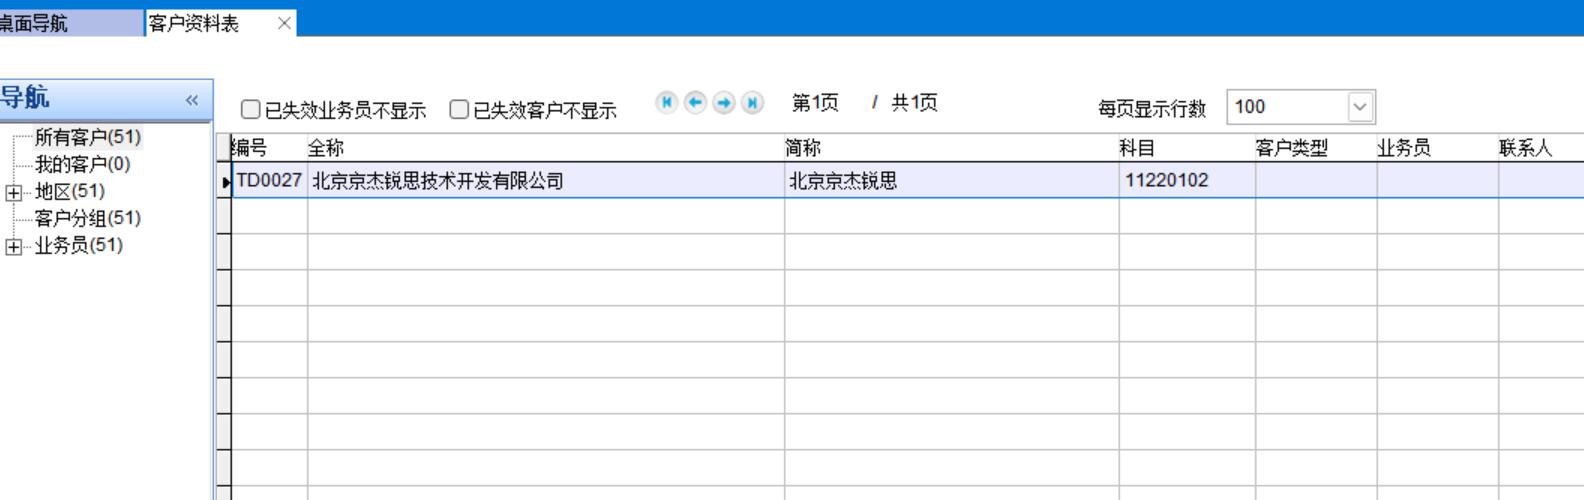1584x500 pixels.
Task: Jump to last page navigation icon
Action: click(x=752, y=103)
